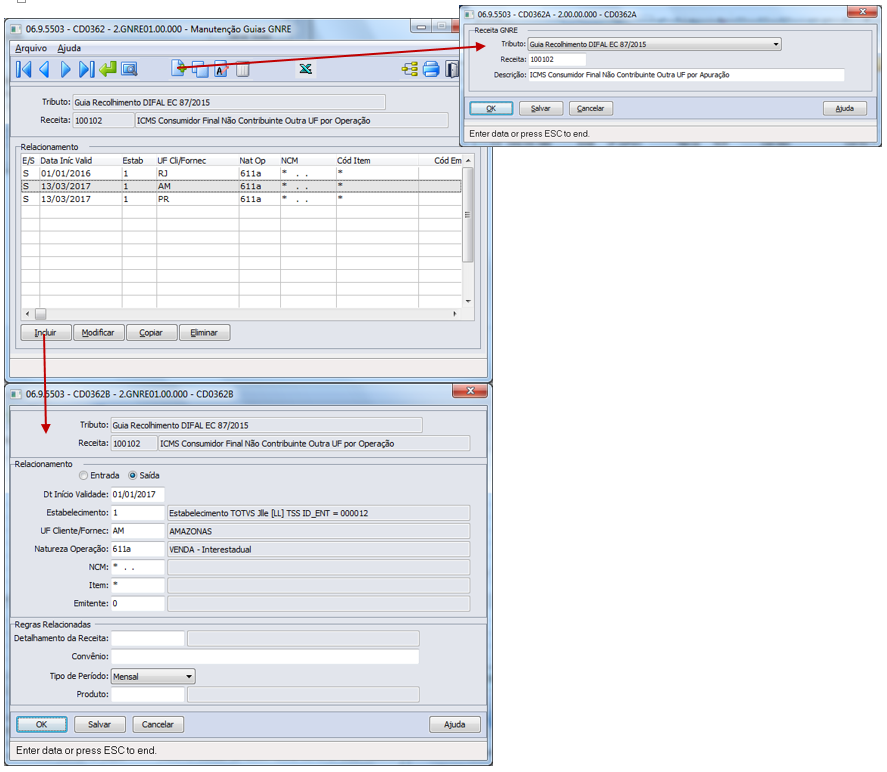Click the Convênio input field
Image resolution: width=887 pixels, height=772 pixels.
coord(265,657)
